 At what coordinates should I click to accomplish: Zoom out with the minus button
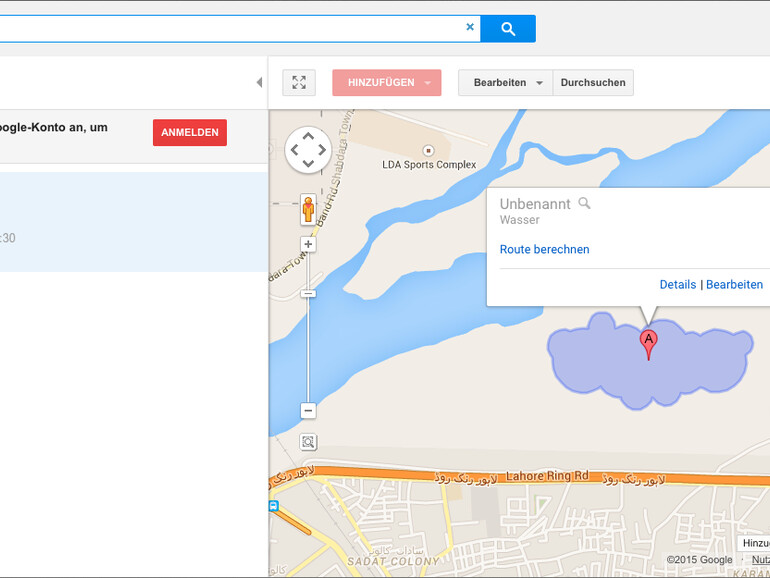point(308,411)
